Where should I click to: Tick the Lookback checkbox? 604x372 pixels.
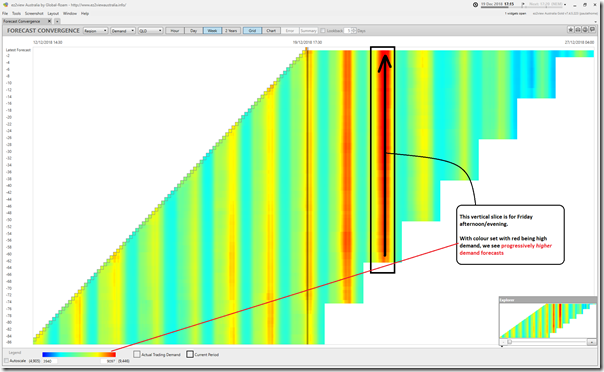(x=323, y=30)
